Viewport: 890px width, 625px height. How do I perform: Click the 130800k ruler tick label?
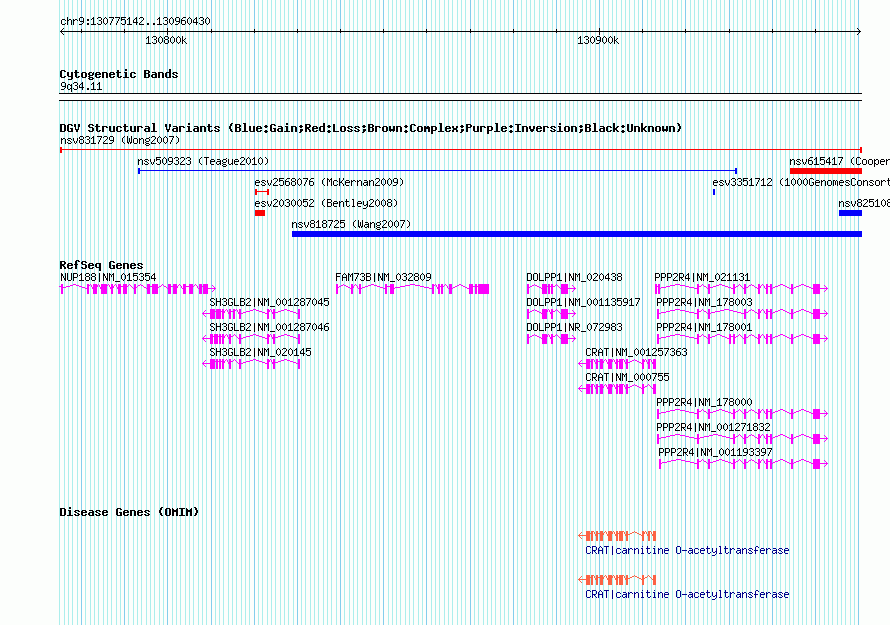pos(166,40)
